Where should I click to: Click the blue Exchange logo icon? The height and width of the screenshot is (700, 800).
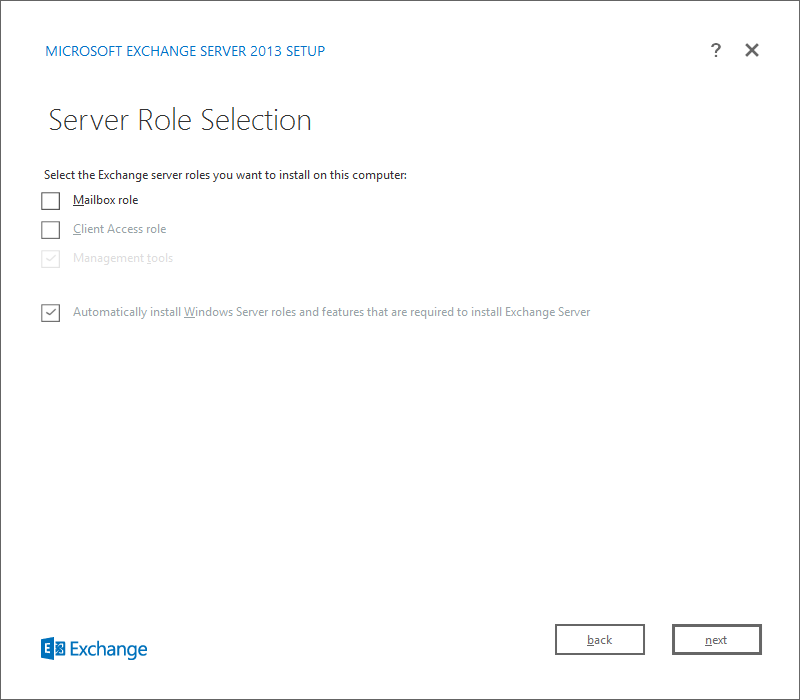(x=53, y=649)
